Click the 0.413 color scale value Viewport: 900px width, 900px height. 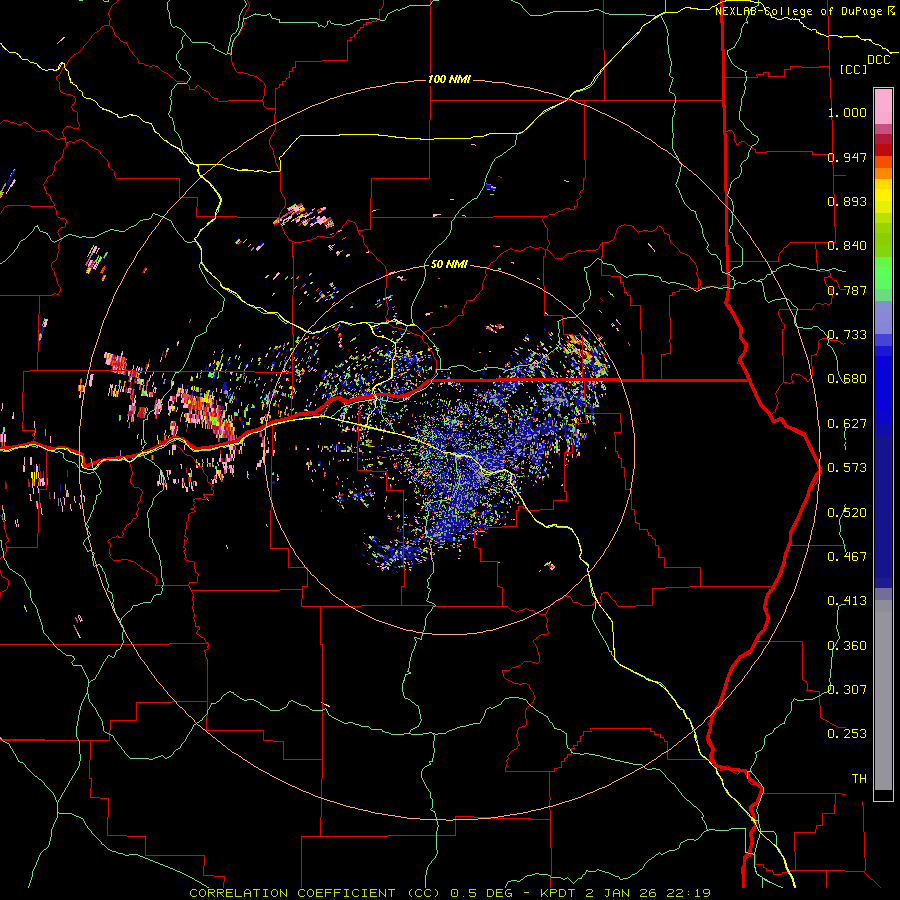pyautogui.click(x=847, y=601)
